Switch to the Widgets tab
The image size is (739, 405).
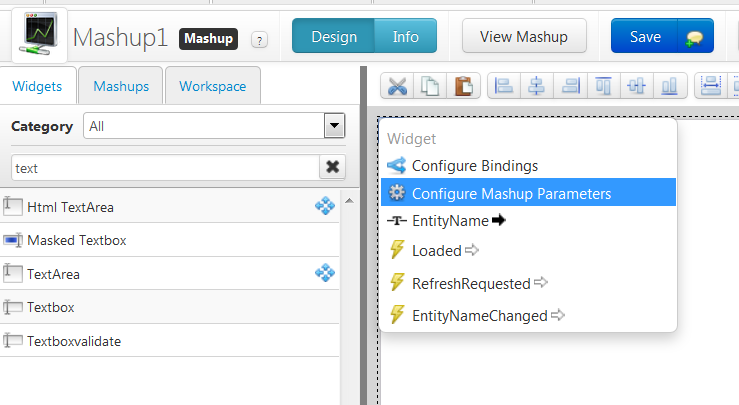point(37,86)
